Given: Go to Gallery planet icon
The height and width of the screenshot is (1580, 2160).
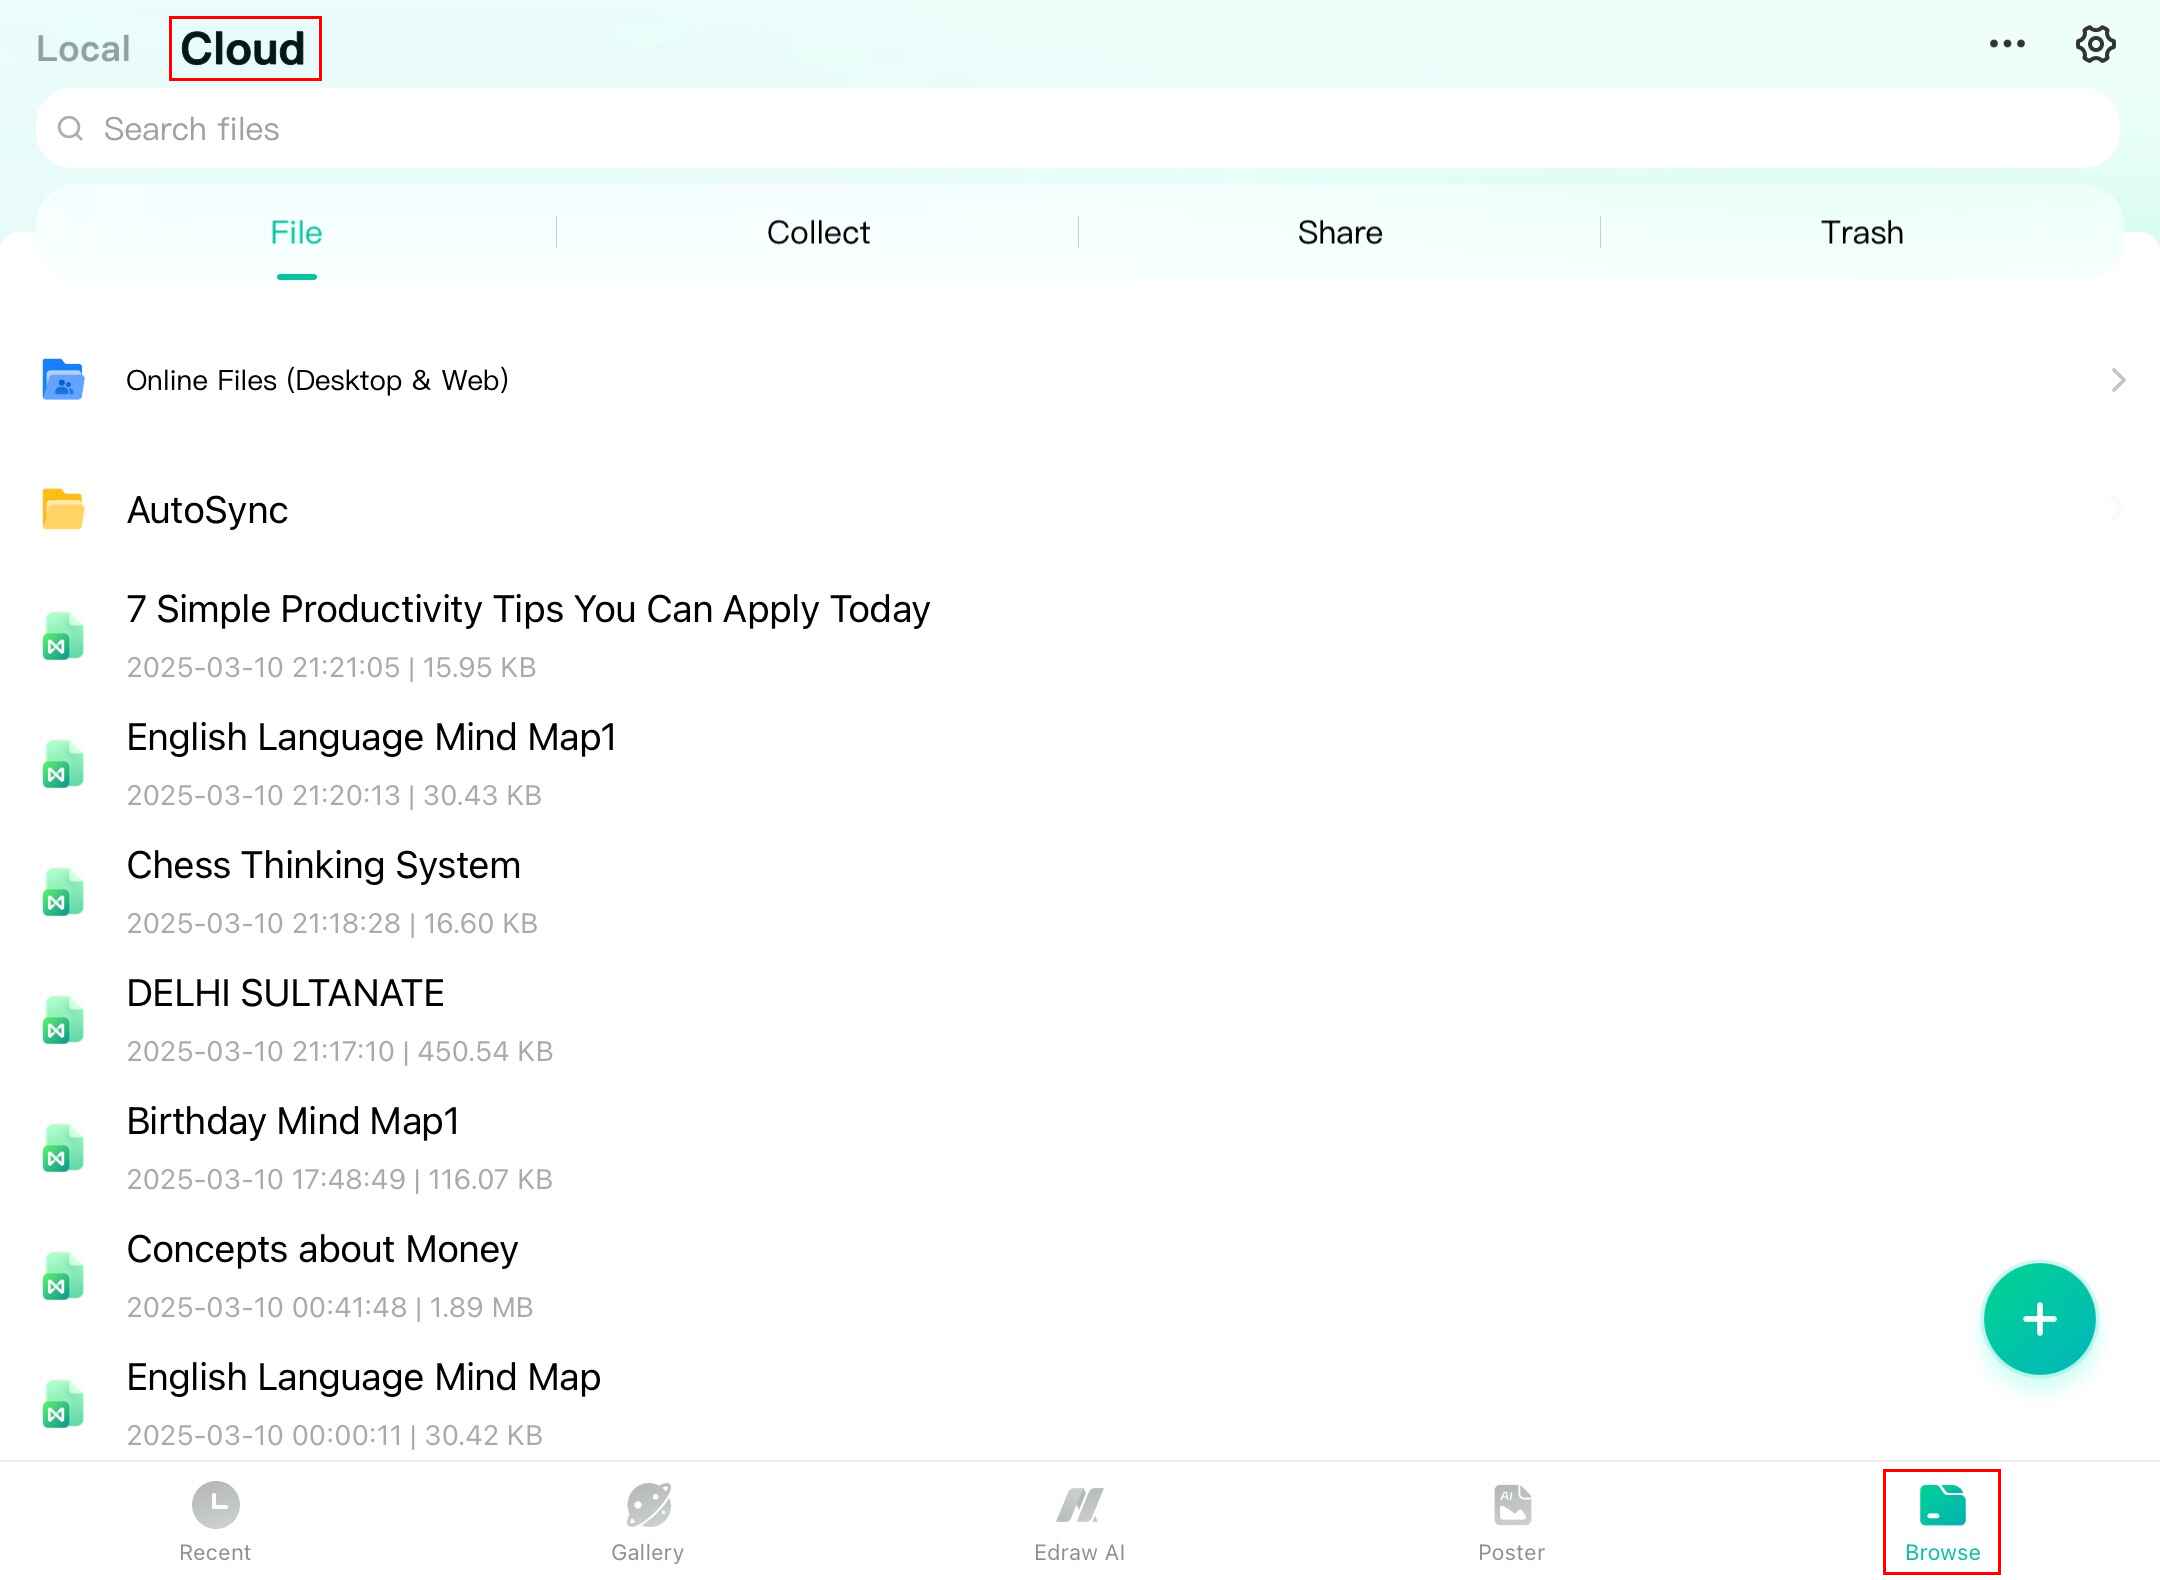Looking at the screenshot, I should pos(648,1505).
